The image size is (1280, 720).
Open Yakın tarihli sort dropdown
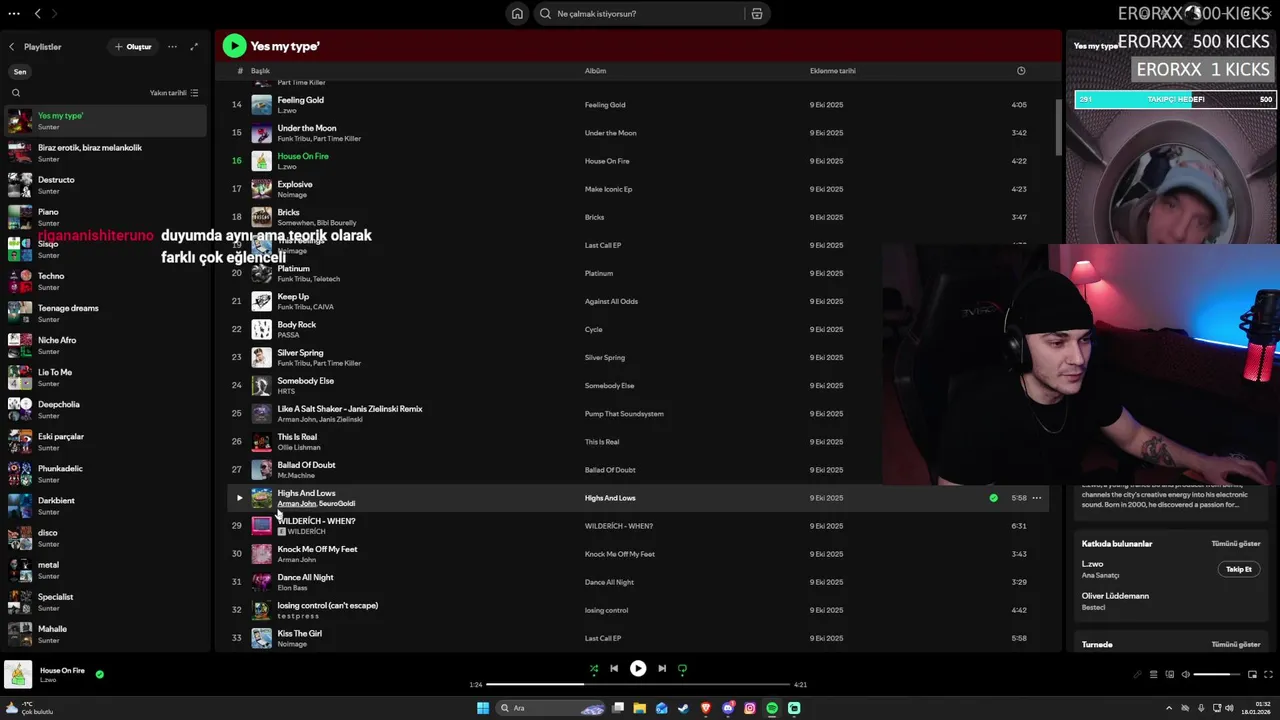pyautogui.click(x=174, y=93)
